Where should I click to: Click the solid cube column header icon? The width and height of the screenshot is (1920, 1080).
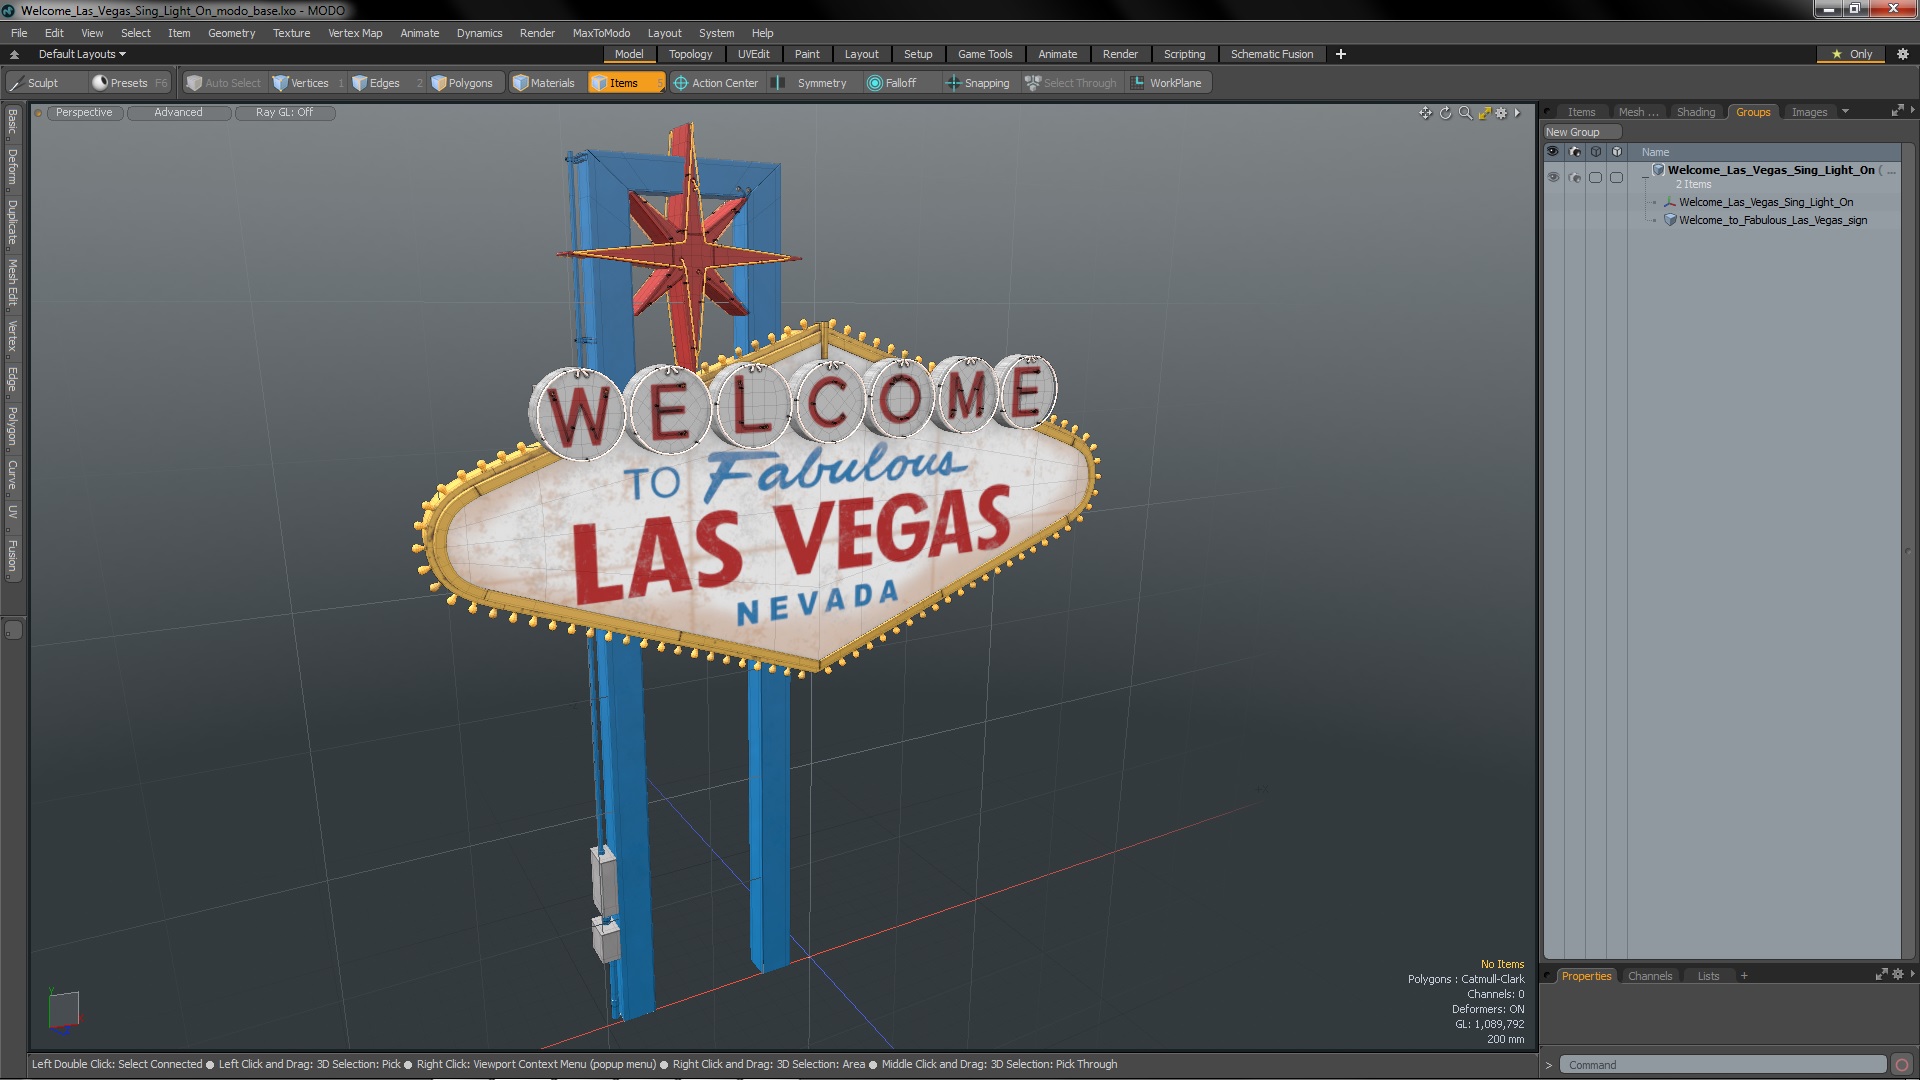(x=1617, y=152)
